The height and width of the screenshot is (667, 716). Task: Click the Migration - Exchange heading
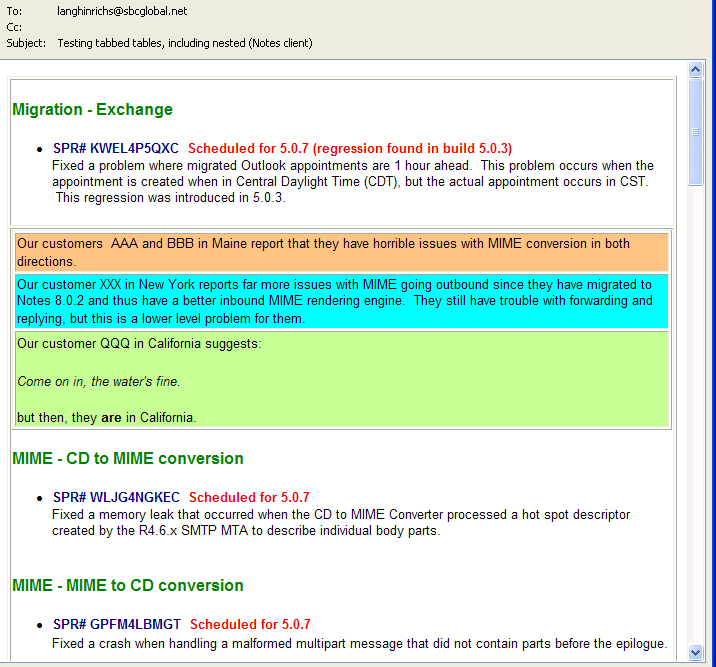[x=92, y=110]
